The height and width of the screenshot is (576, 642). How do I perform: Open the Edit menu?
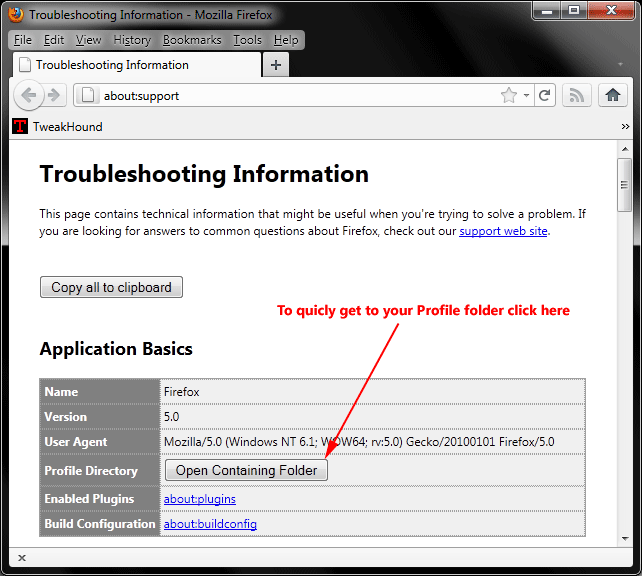tap(54, 40)
